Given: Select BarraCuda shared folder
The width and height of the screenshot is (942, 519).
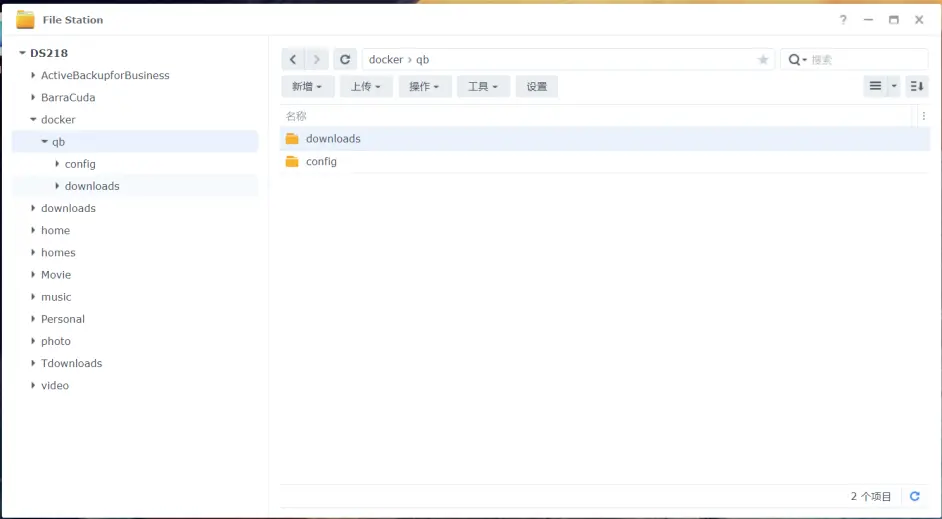Looking at the screenshot, I should (68, 97).
